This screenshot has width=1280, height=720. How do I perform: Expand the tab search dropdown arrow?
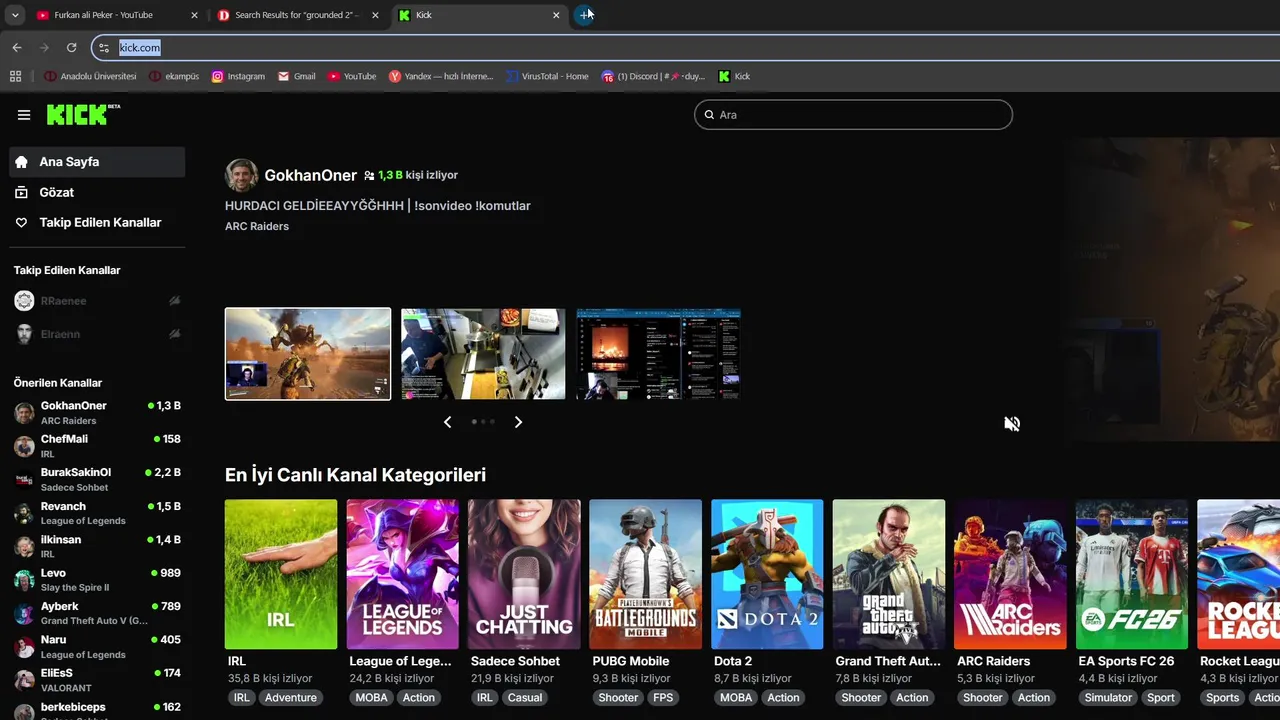pyautogui.click(x=15, y=15)
